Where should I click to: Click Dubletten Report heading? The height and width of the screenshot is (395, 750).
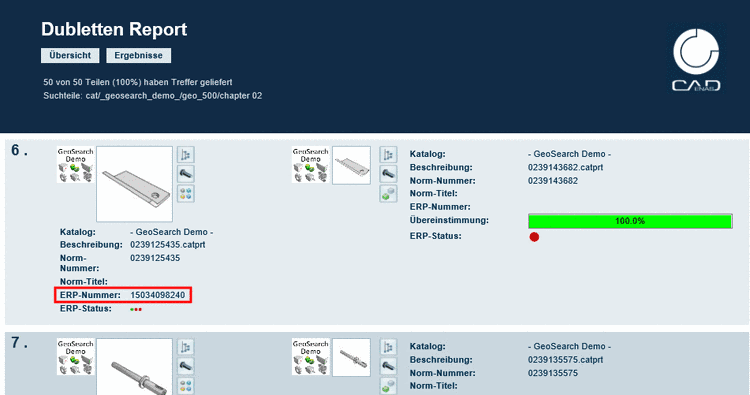114,29
